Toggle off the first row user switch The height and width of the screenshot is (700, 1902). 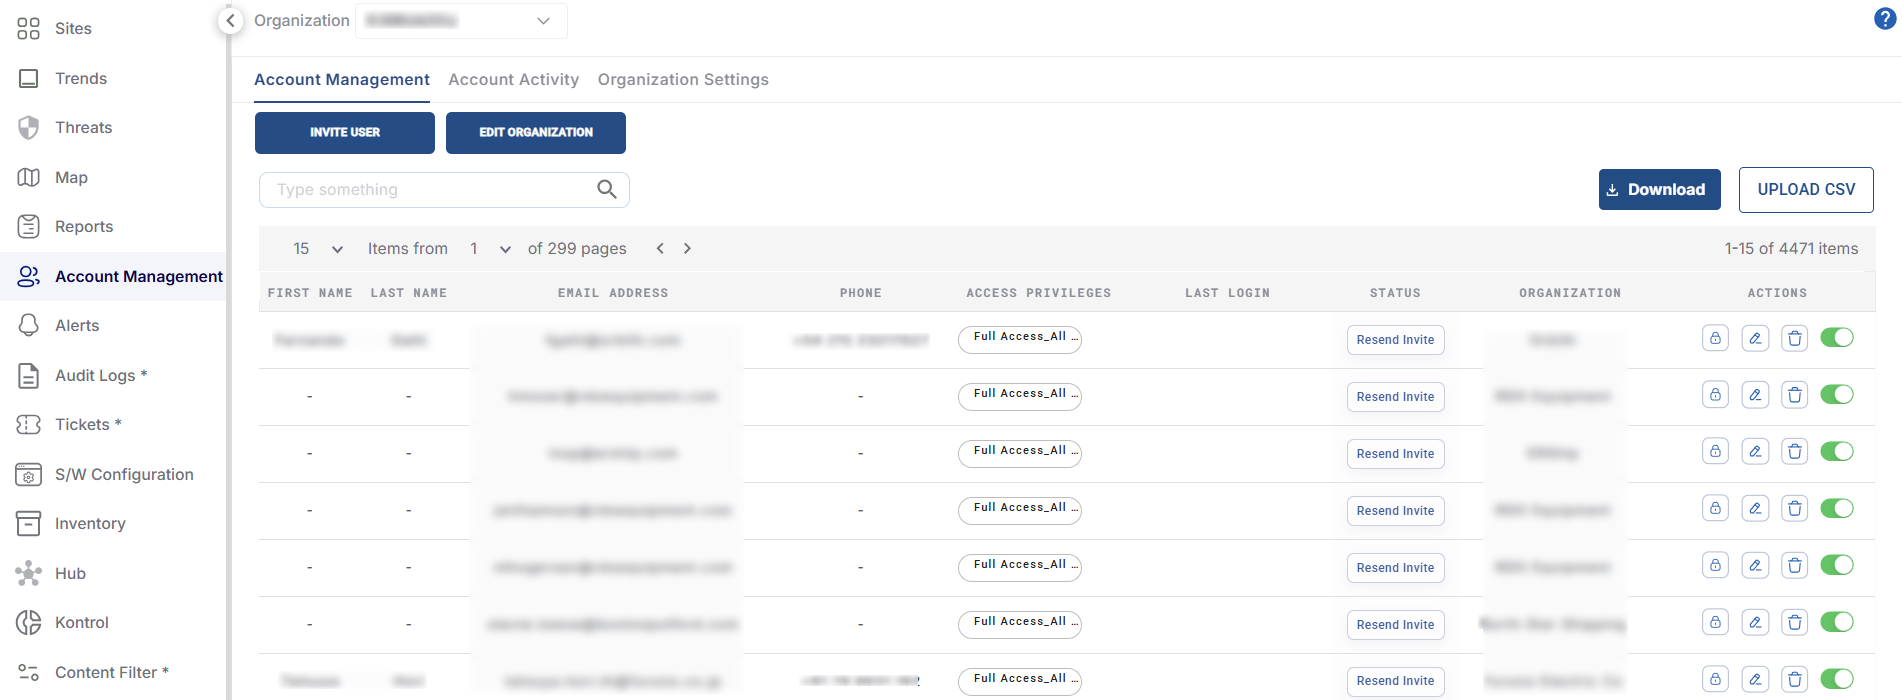click(x=1837, y=338)
